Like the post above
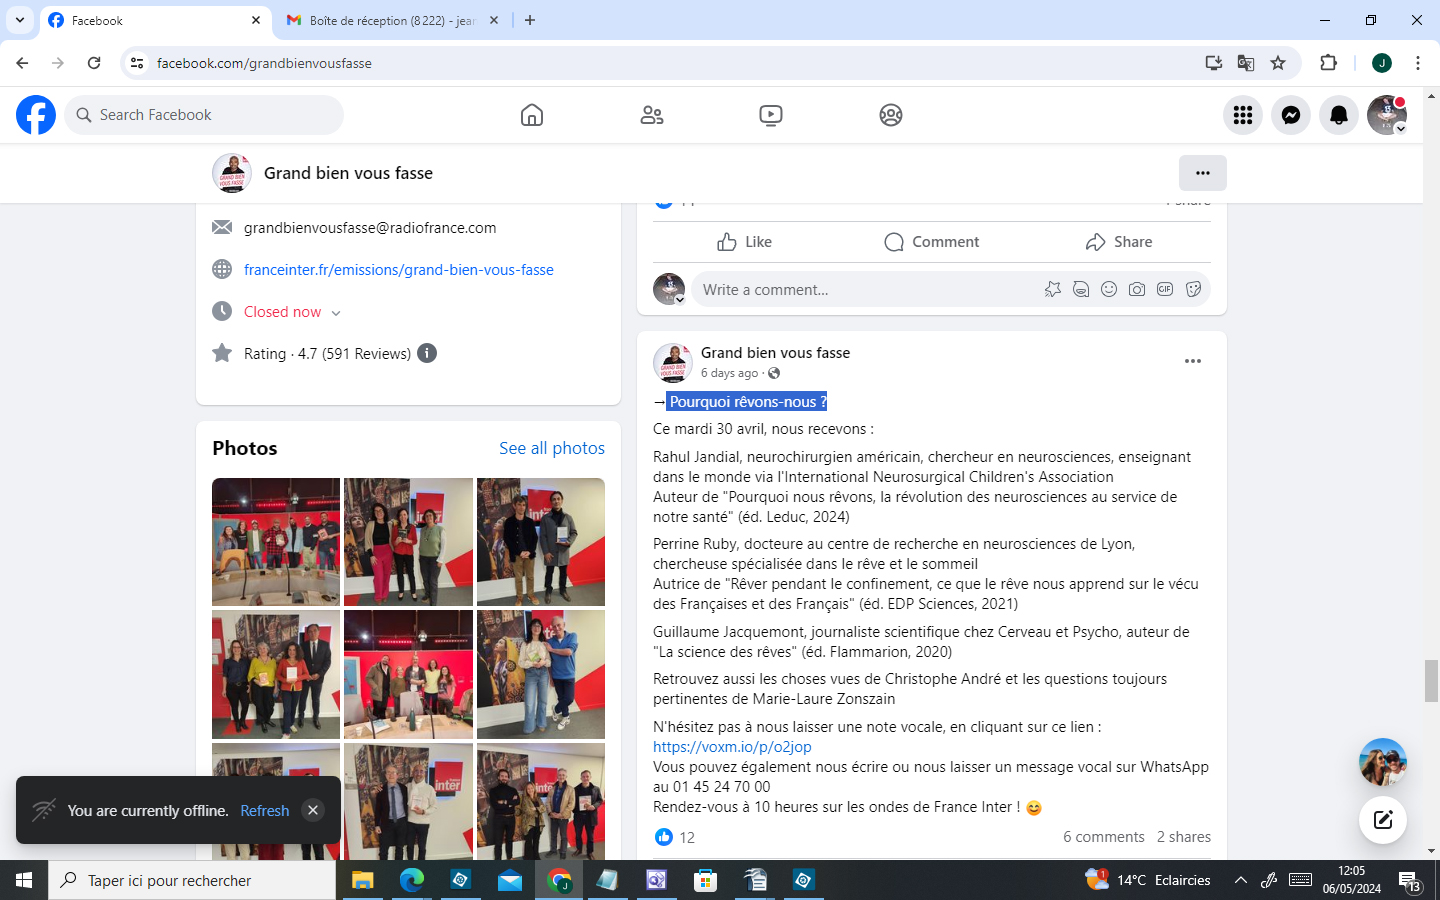 [x=745, y=242]
